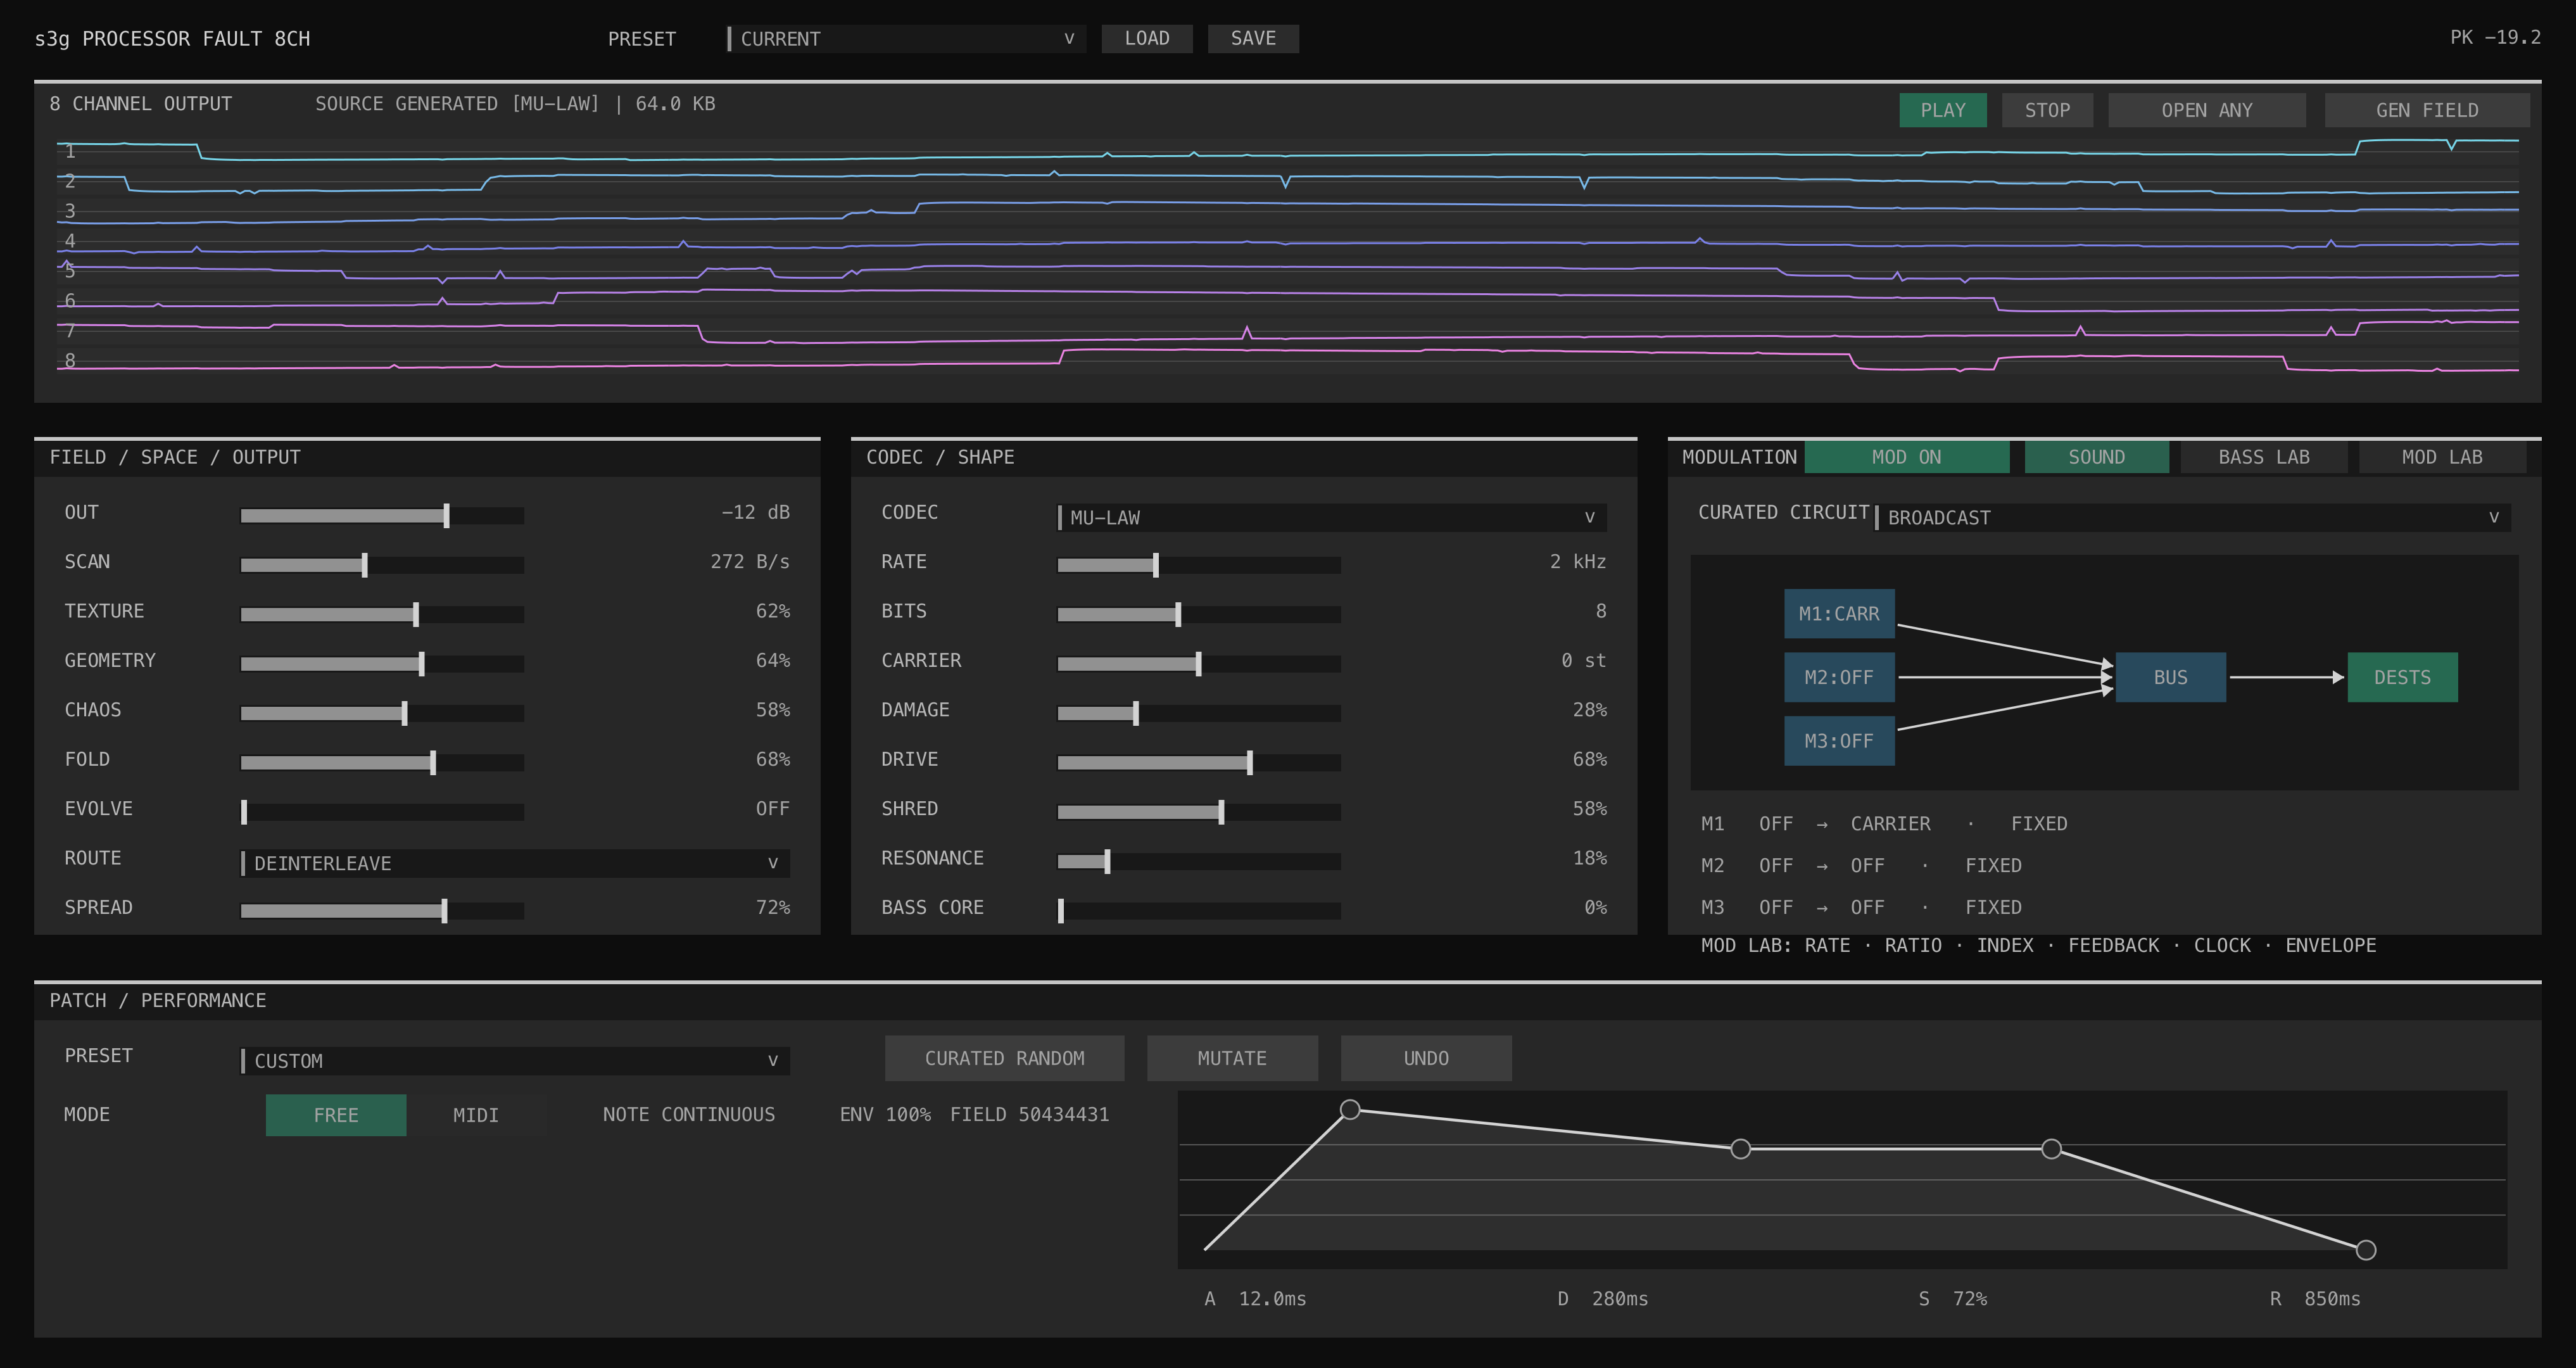Adjust the BITS slider
This screenshot has height=1368, width=2576.
pyautogui.click(x=1199, y=614)
